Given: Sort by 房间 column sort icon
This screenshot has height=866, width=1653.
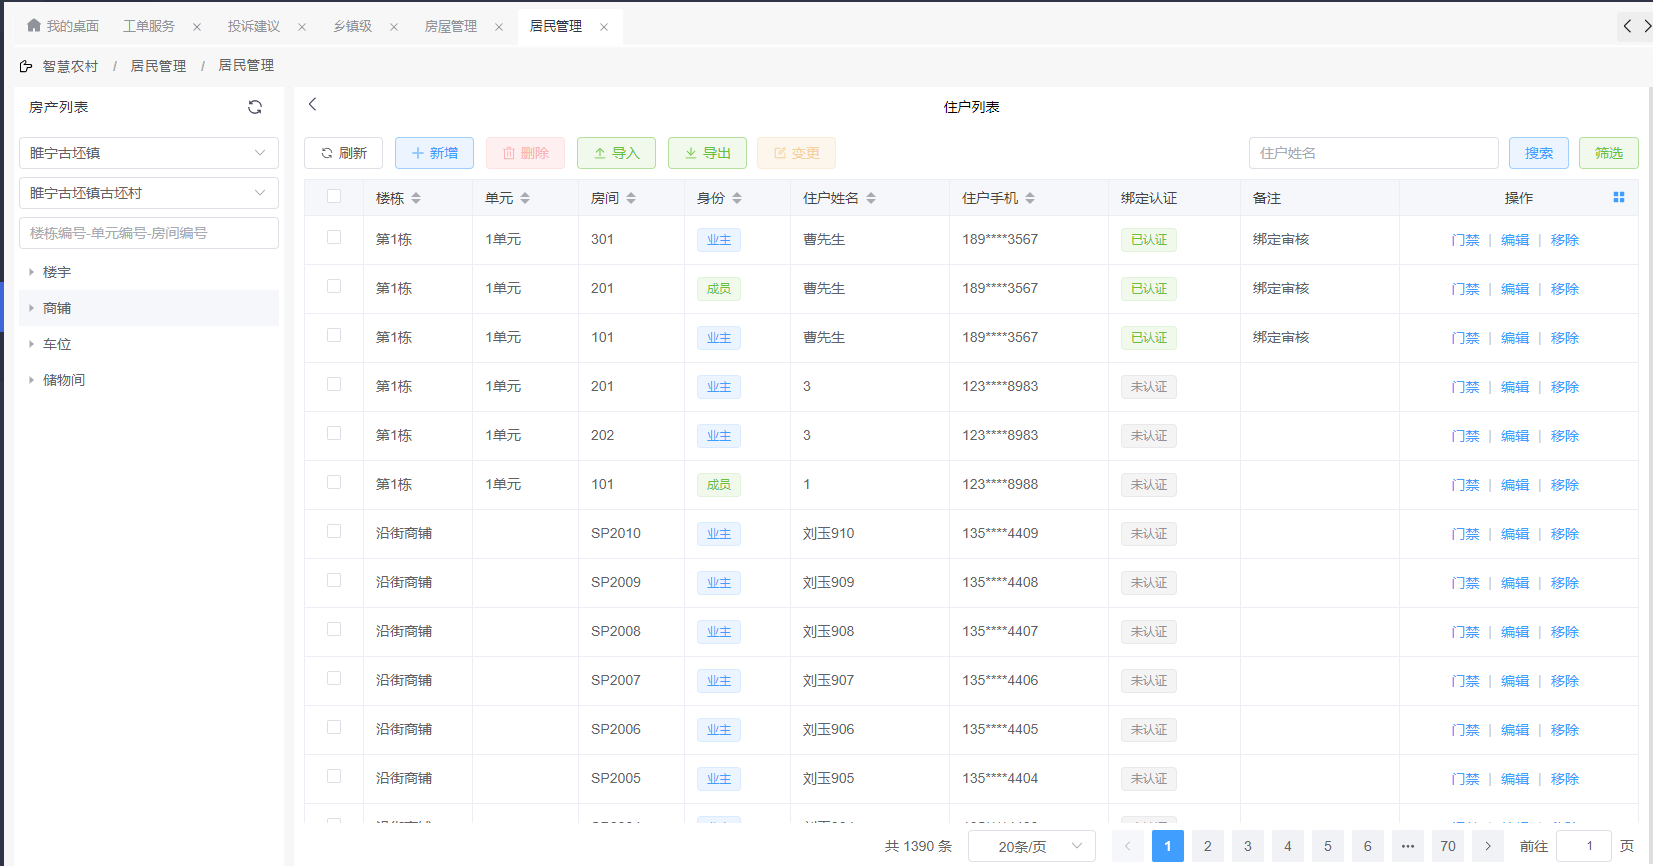Looking at the screenshot, I should (631, 198).
